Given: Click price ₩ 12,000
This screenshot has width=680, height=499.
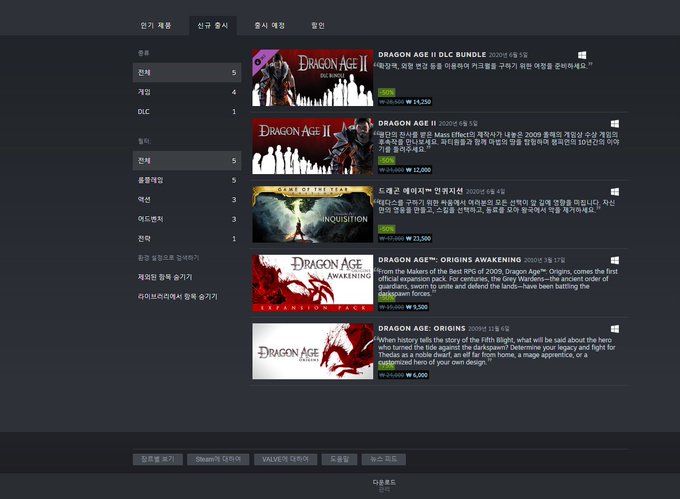Looking at the screenshot, I should [418, 170].
